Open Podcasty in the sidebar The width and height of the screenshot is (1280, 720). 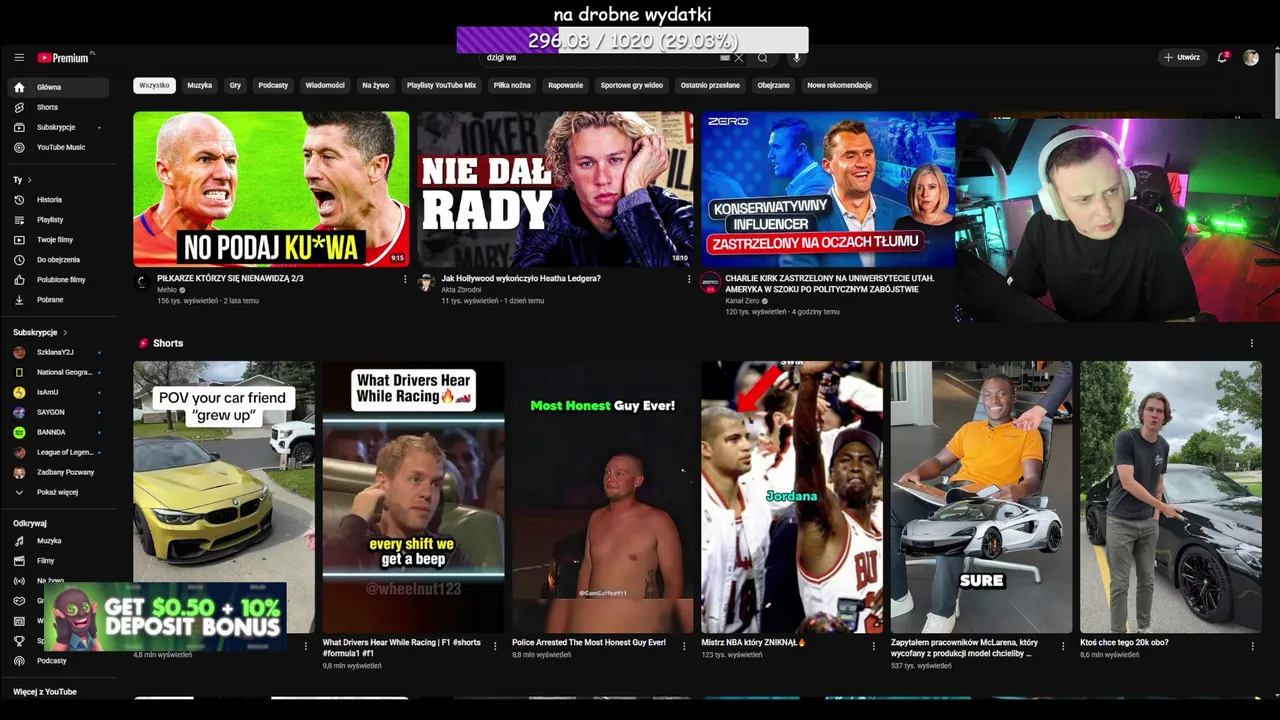point(58,661)
